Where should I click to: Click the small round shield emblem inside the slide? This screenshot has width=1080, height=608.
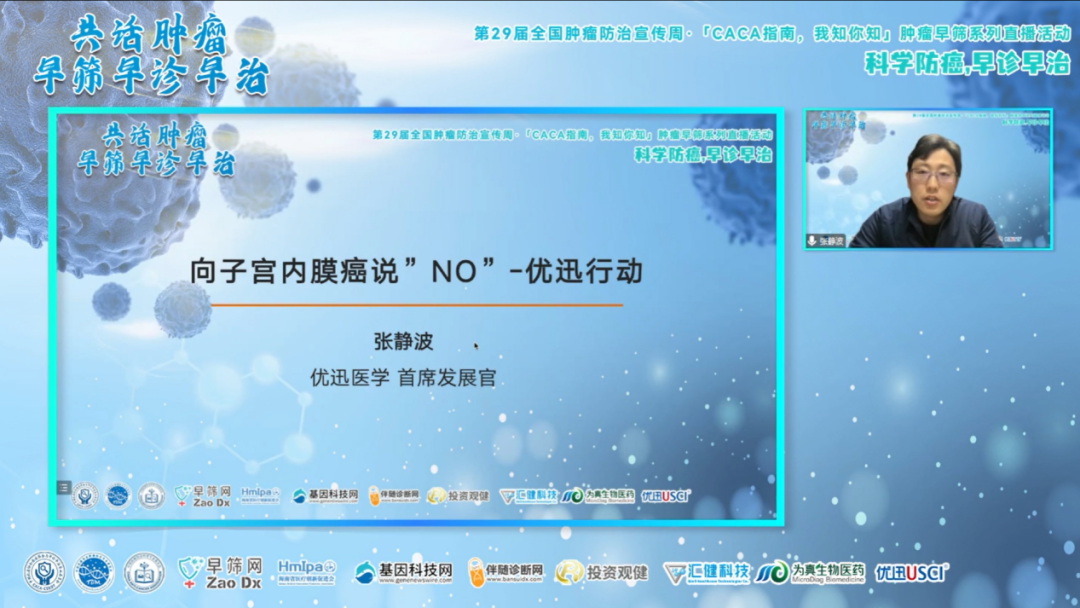point(85,496)
